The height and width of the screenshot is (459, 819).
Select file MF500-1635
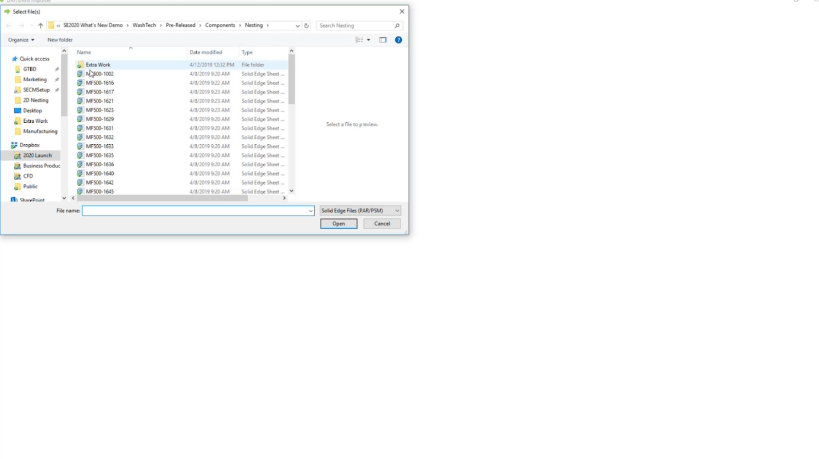point(100,156)
